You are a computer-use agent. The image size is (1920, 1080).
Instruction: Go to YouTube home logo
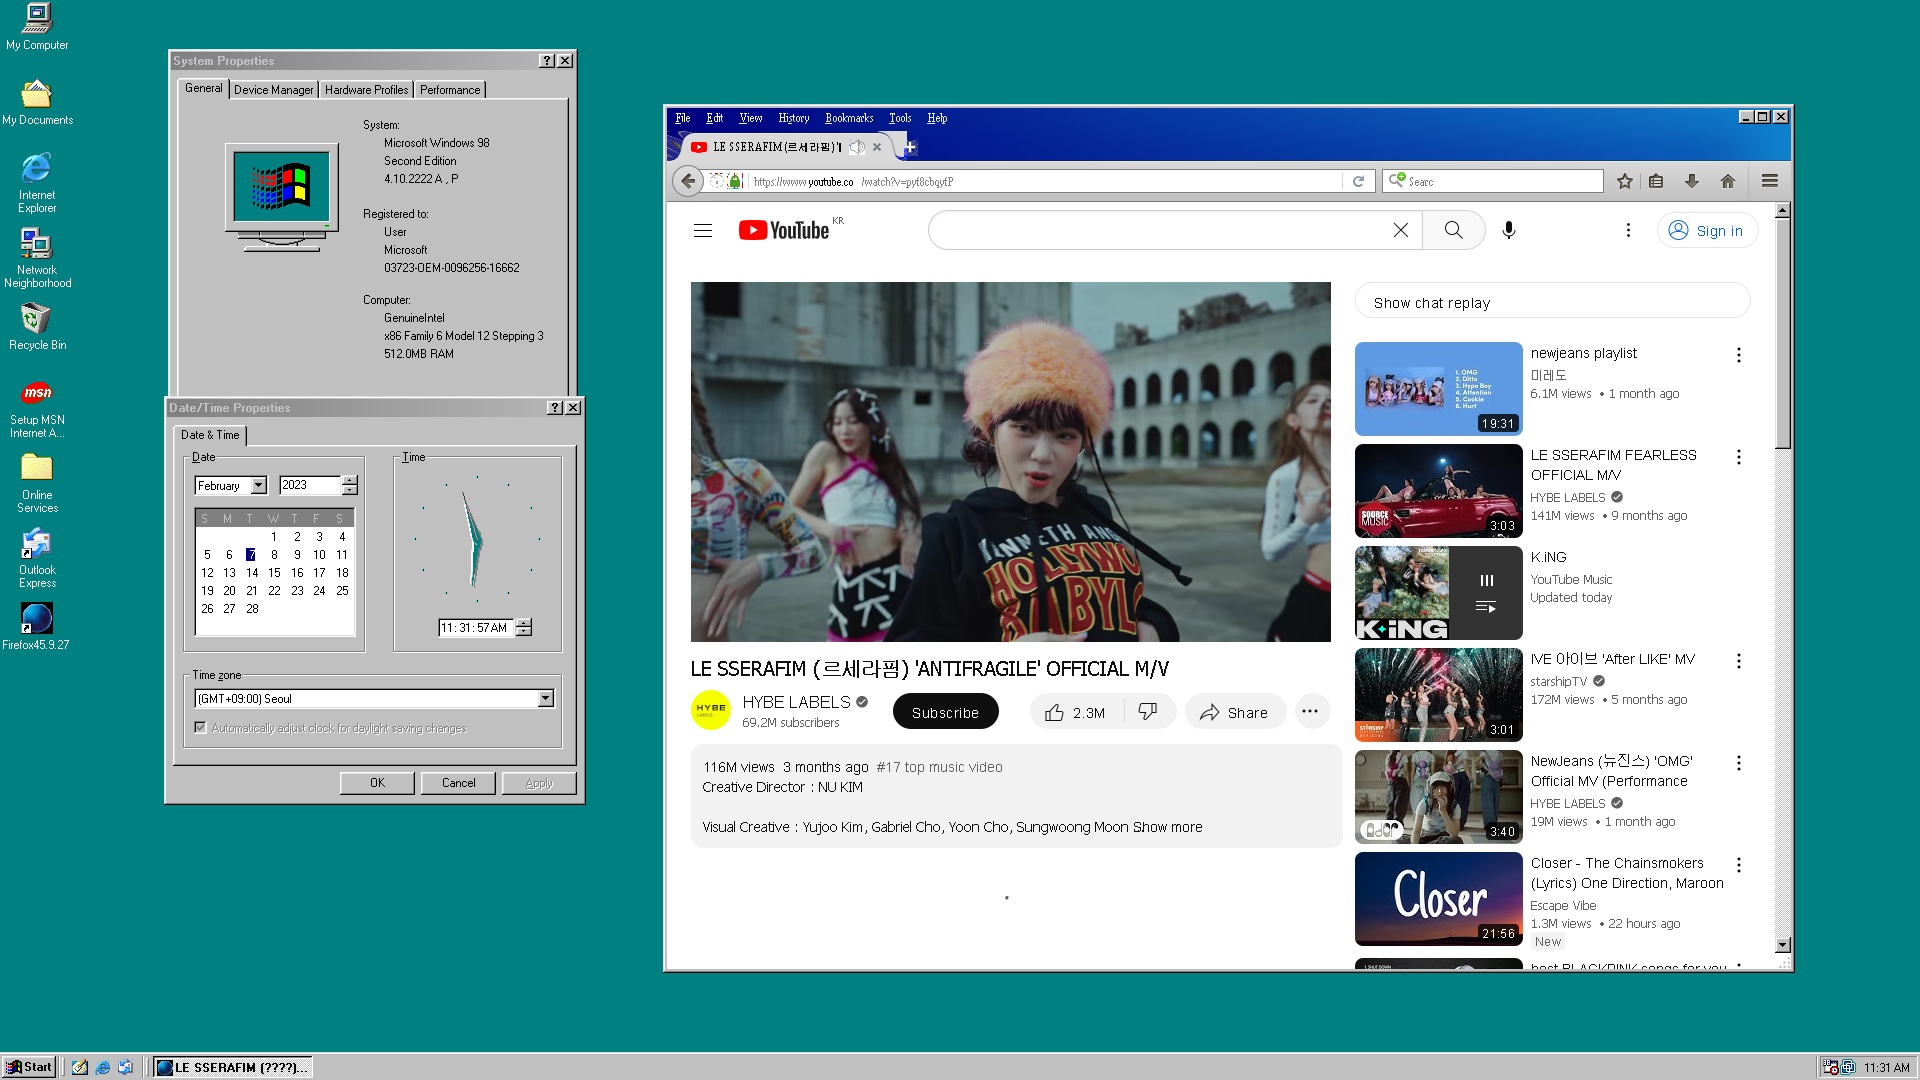[x=784, y=231]
